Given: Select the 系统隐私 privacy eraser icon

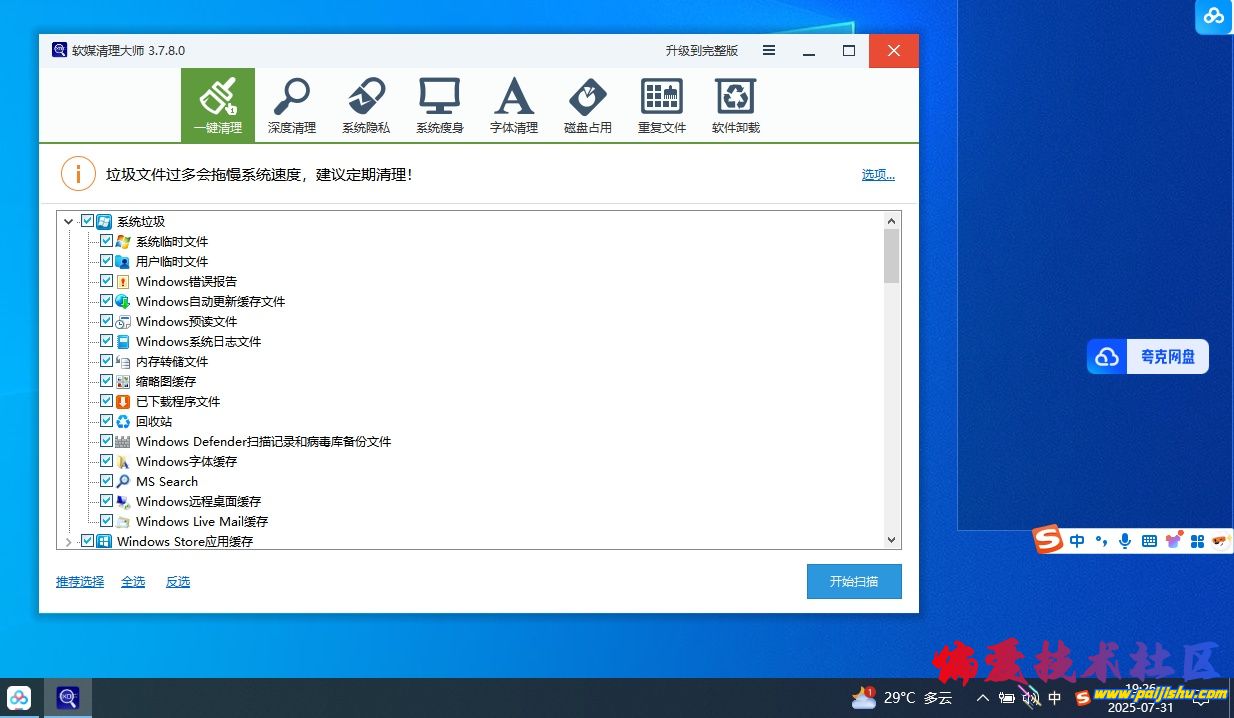Looking at the screenshot, I should pyautogui.click(x=366, y=106).
